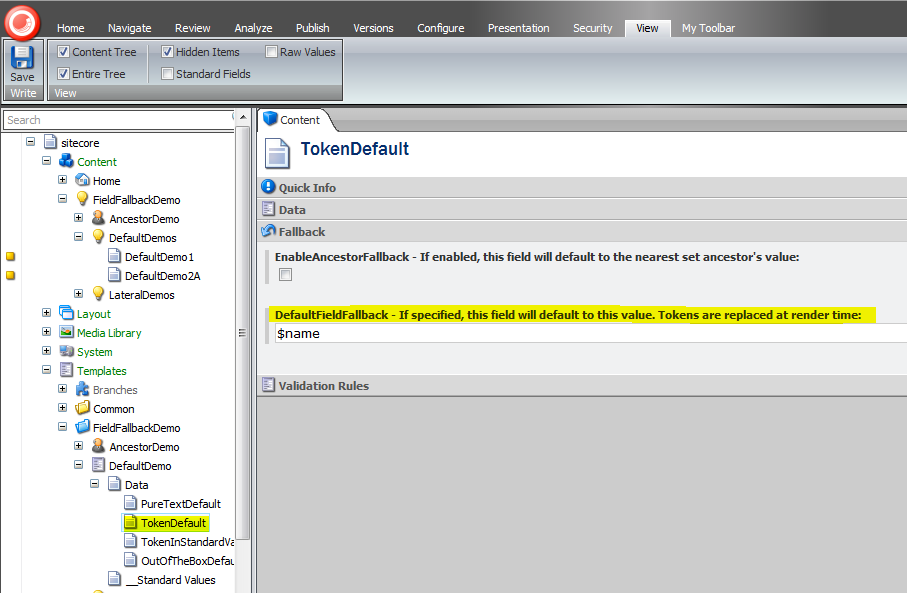
Task: Click the Quick Info exclamation icon
Action: click(268, 186)
